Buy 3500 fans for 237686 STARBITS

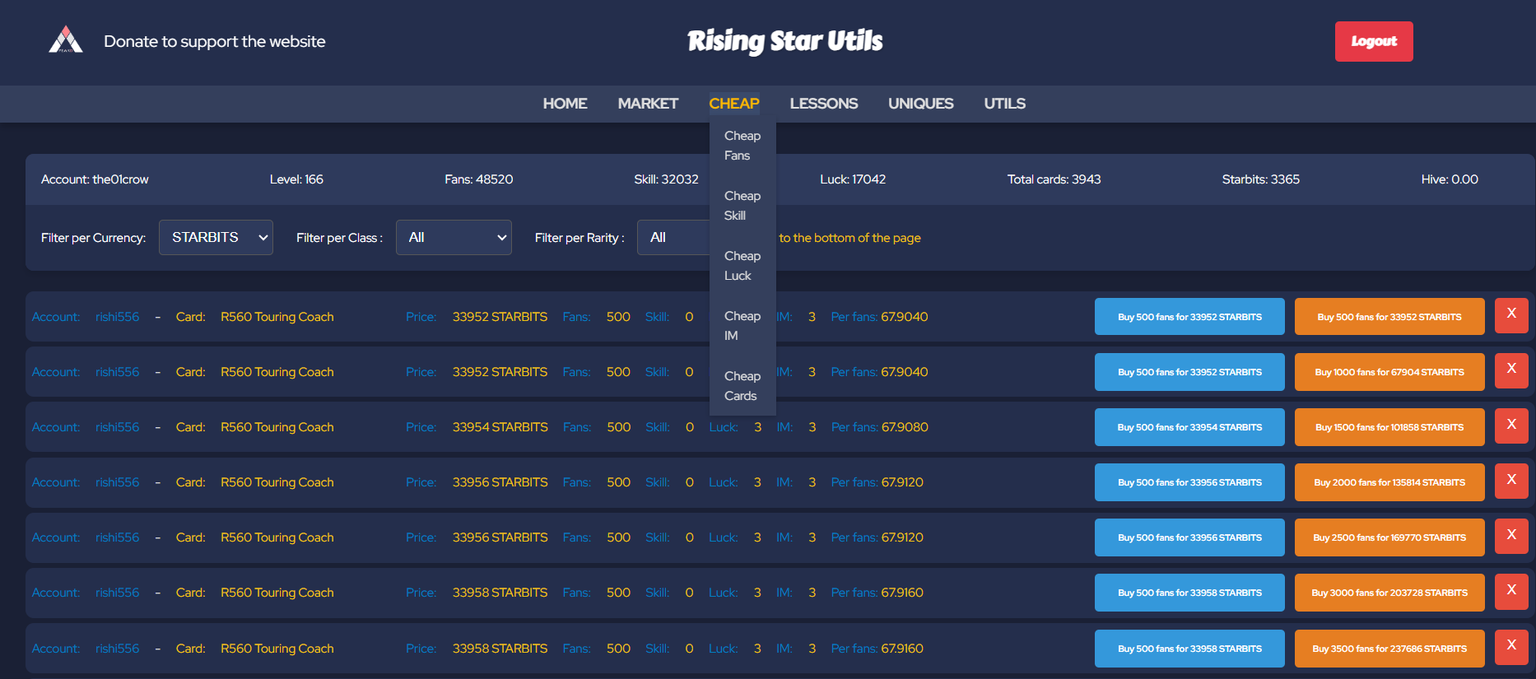tap(1390, 648)
